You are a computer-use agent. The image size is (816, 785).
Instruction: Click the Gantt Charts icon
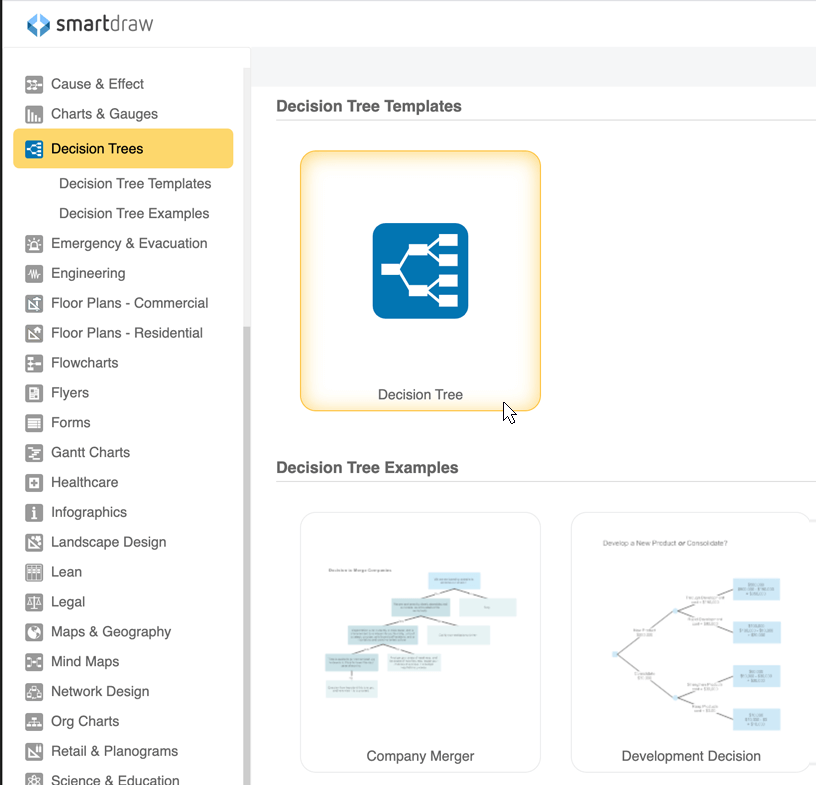click(x=34, y=453)
